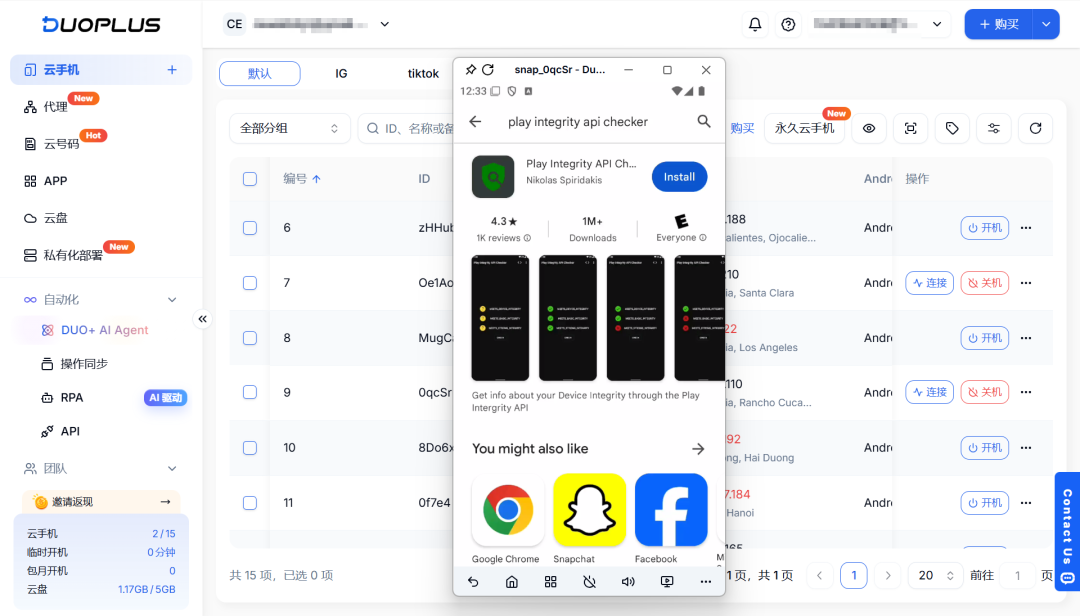1080x616 pixels.
Task: Check the box for row 7
Action: point(250,283)
